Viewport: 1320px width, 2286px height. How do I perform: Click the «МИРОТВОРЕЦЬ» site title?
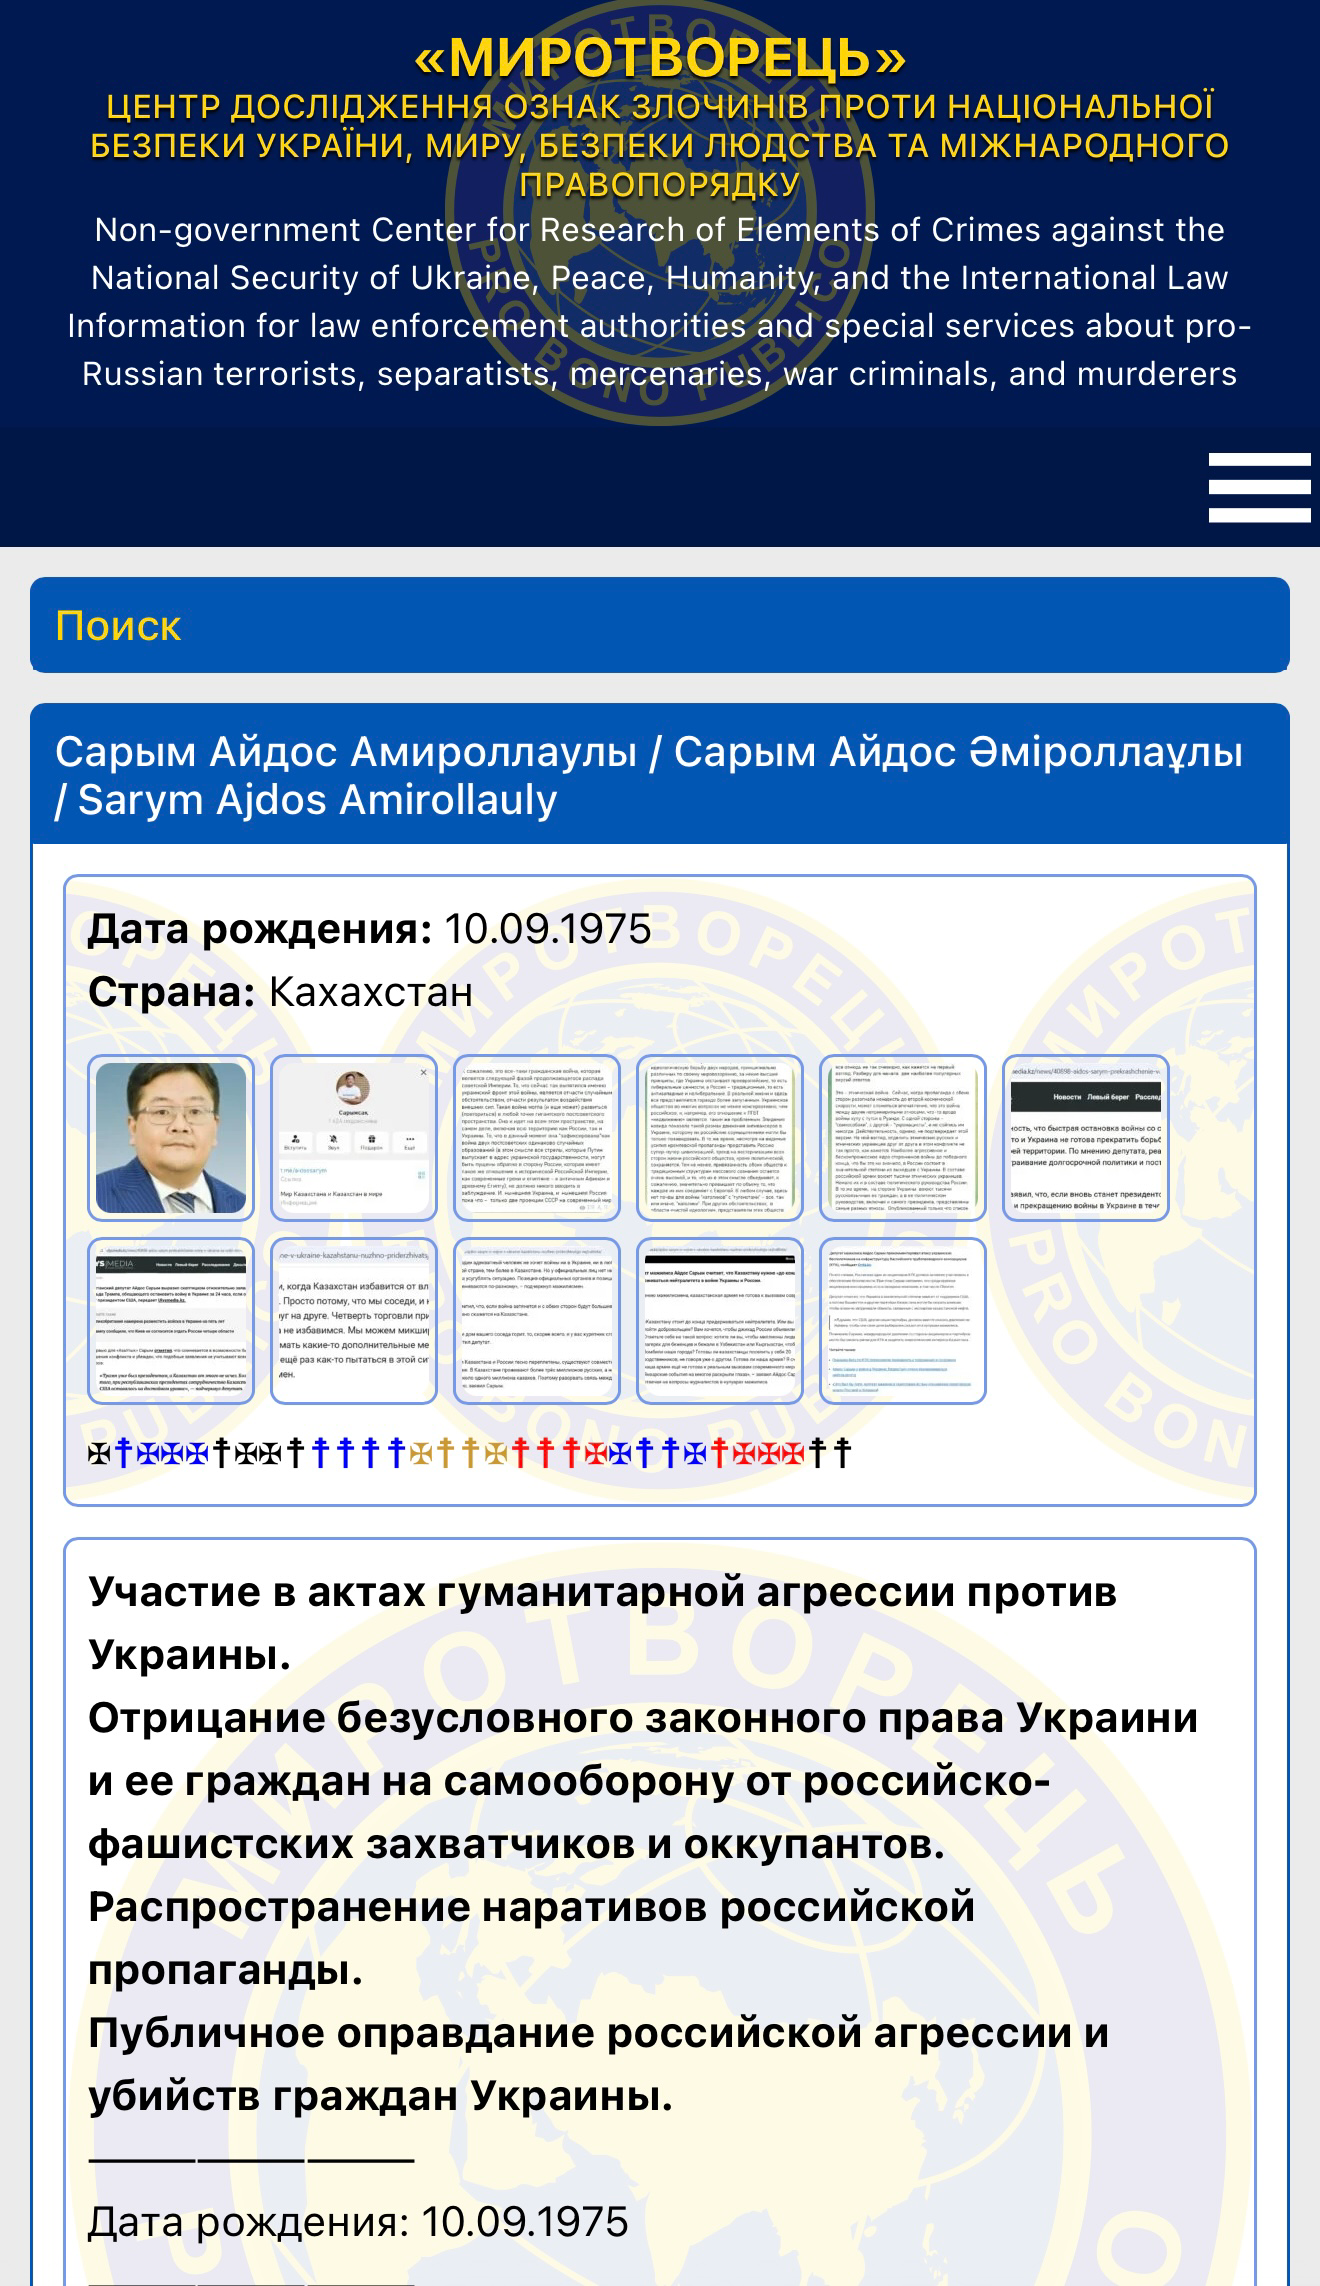pyautogui.click(x=660, y=58)
